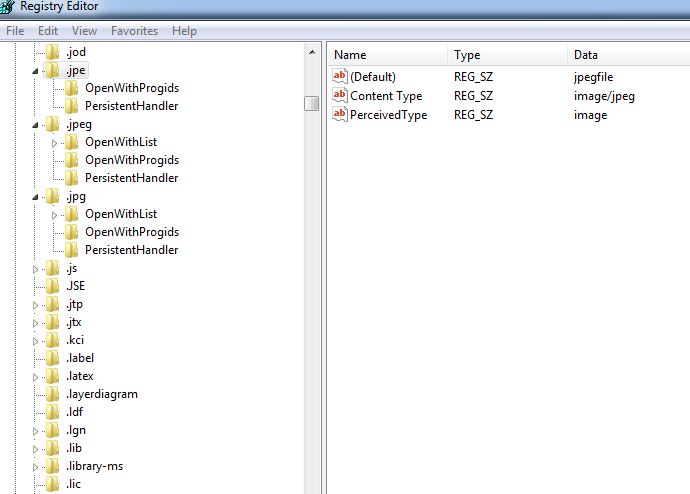Screen dimensions: 690x494
Task: Click the jpegfile data cell
Action: (593, 77)
